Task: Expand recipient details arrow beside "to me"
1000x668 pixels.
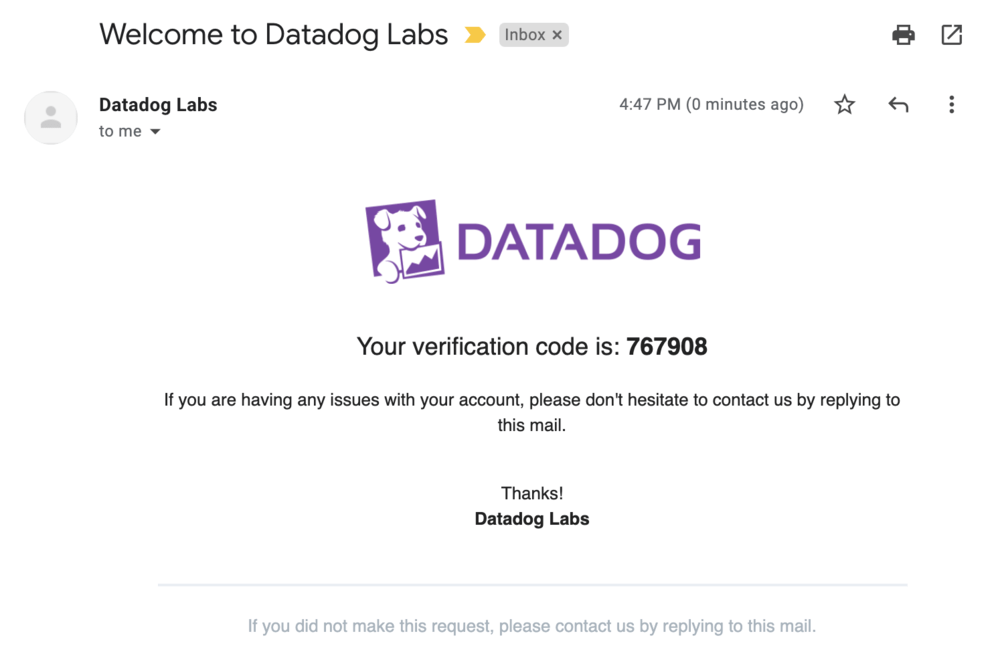Action: tap(155, 132)
